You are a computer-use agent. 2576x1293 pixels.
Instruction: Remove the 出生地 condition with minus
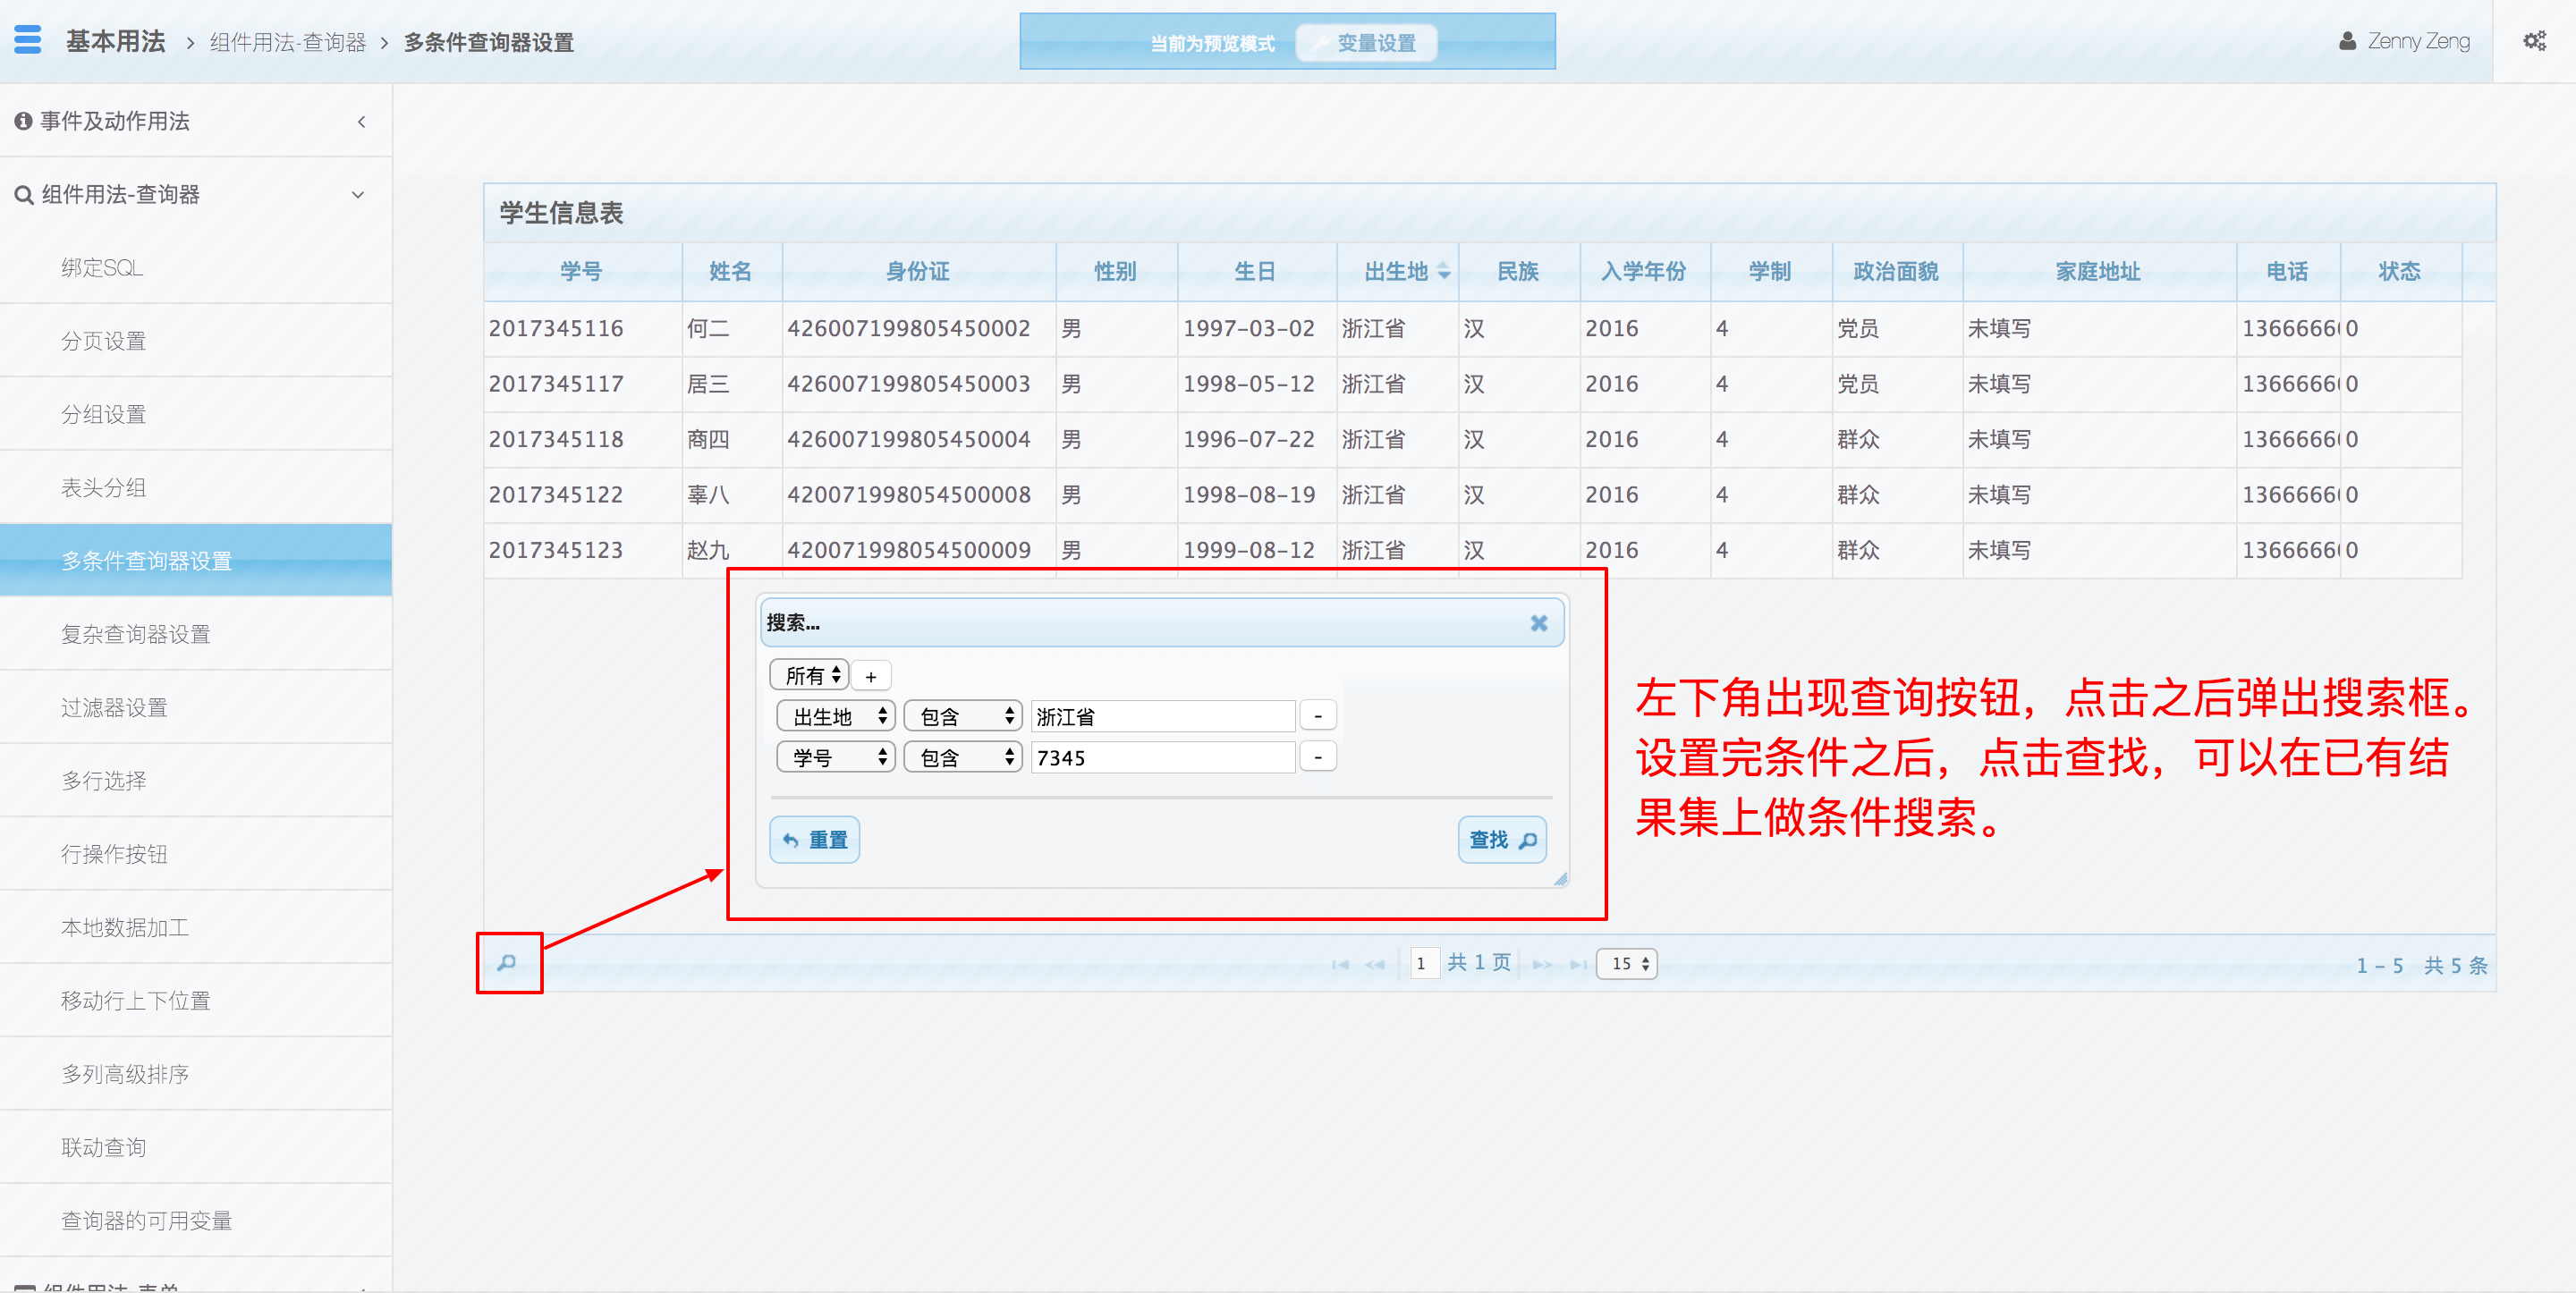(x=1317, y=716)
